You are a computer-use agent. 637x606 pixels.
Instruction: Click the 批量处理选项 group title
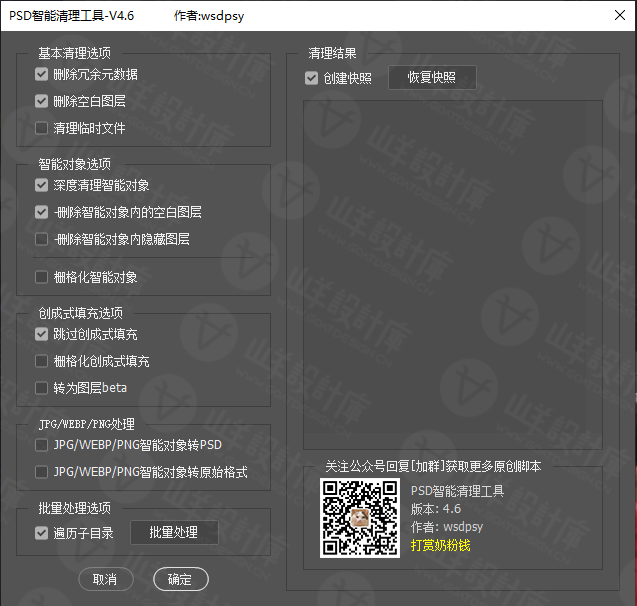tap(74, 508)
